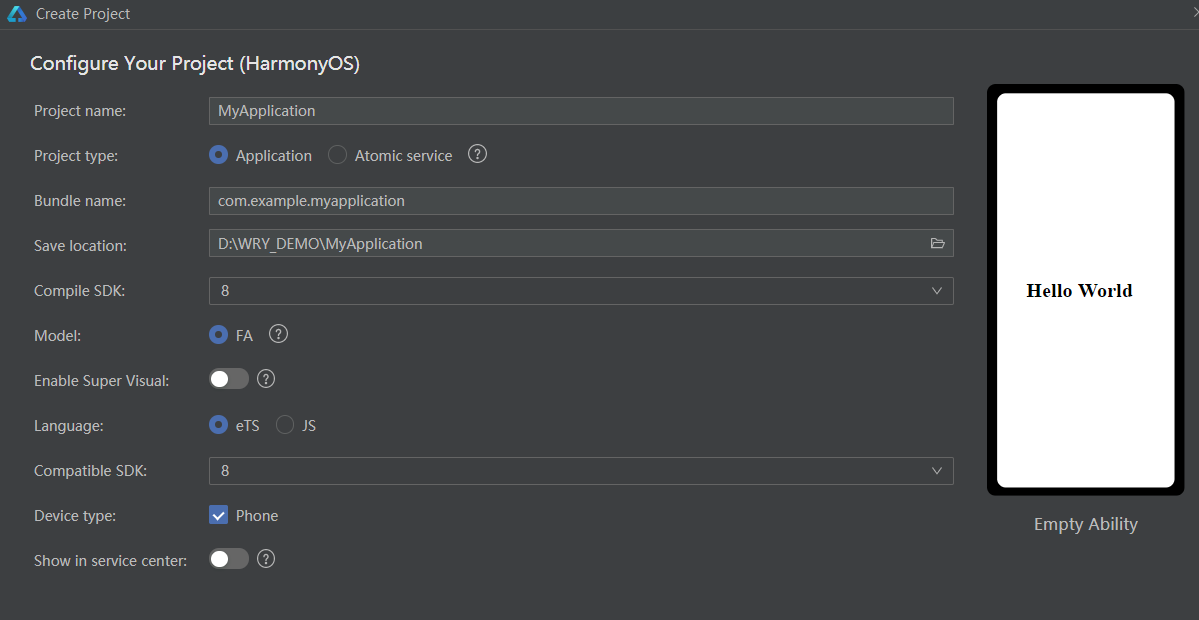Click the Empty Ability template label
Screen dimensions: 1199x620
[x=1086, y=524]
